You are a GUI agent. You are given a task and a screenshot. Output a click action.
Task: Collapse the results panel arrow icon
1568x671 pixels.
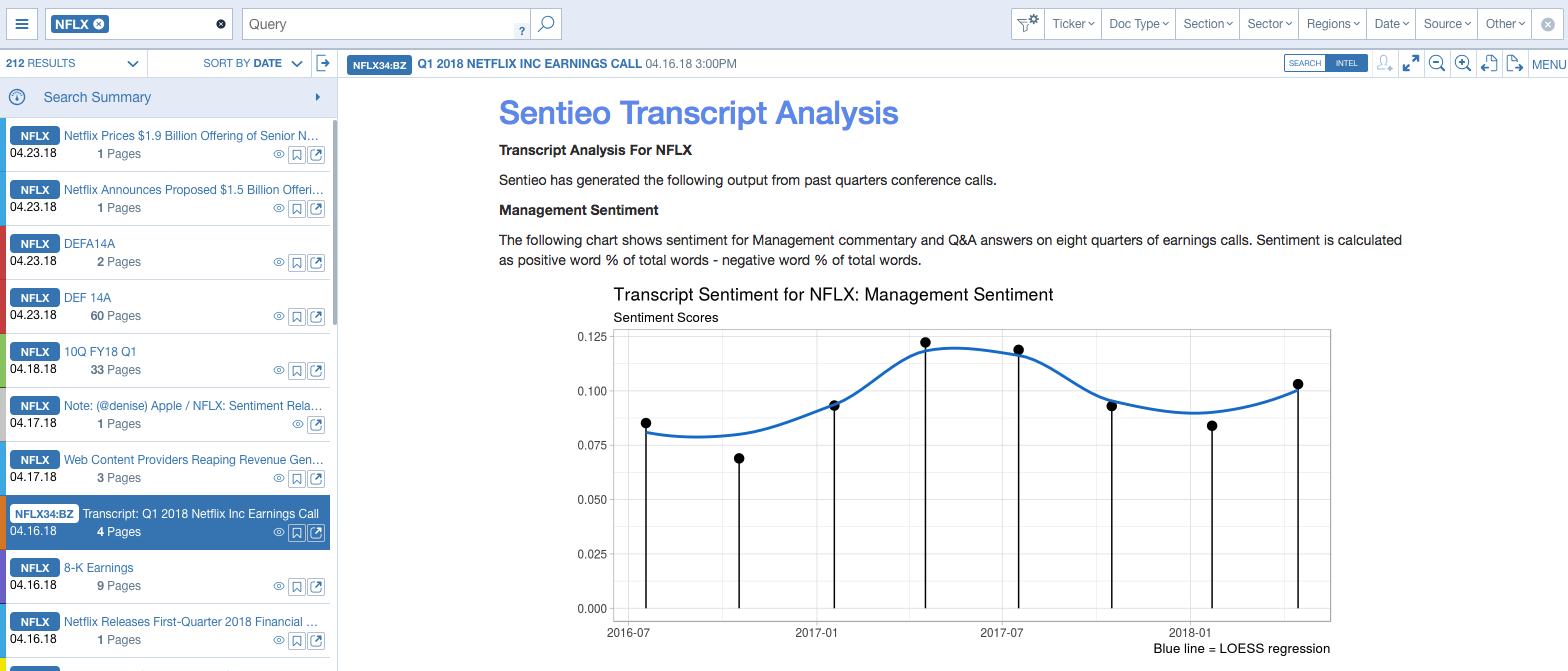pos(323,63)
